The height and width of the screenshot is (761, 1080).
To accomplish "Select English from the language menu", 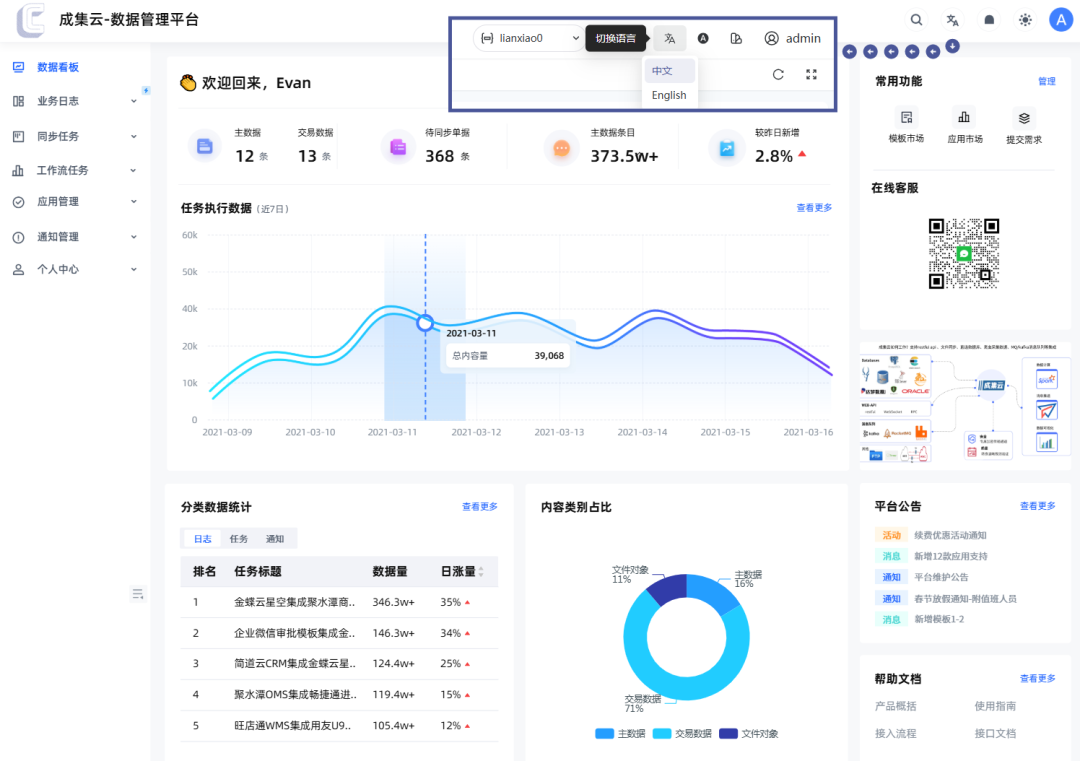I will [x=669, y=95].
